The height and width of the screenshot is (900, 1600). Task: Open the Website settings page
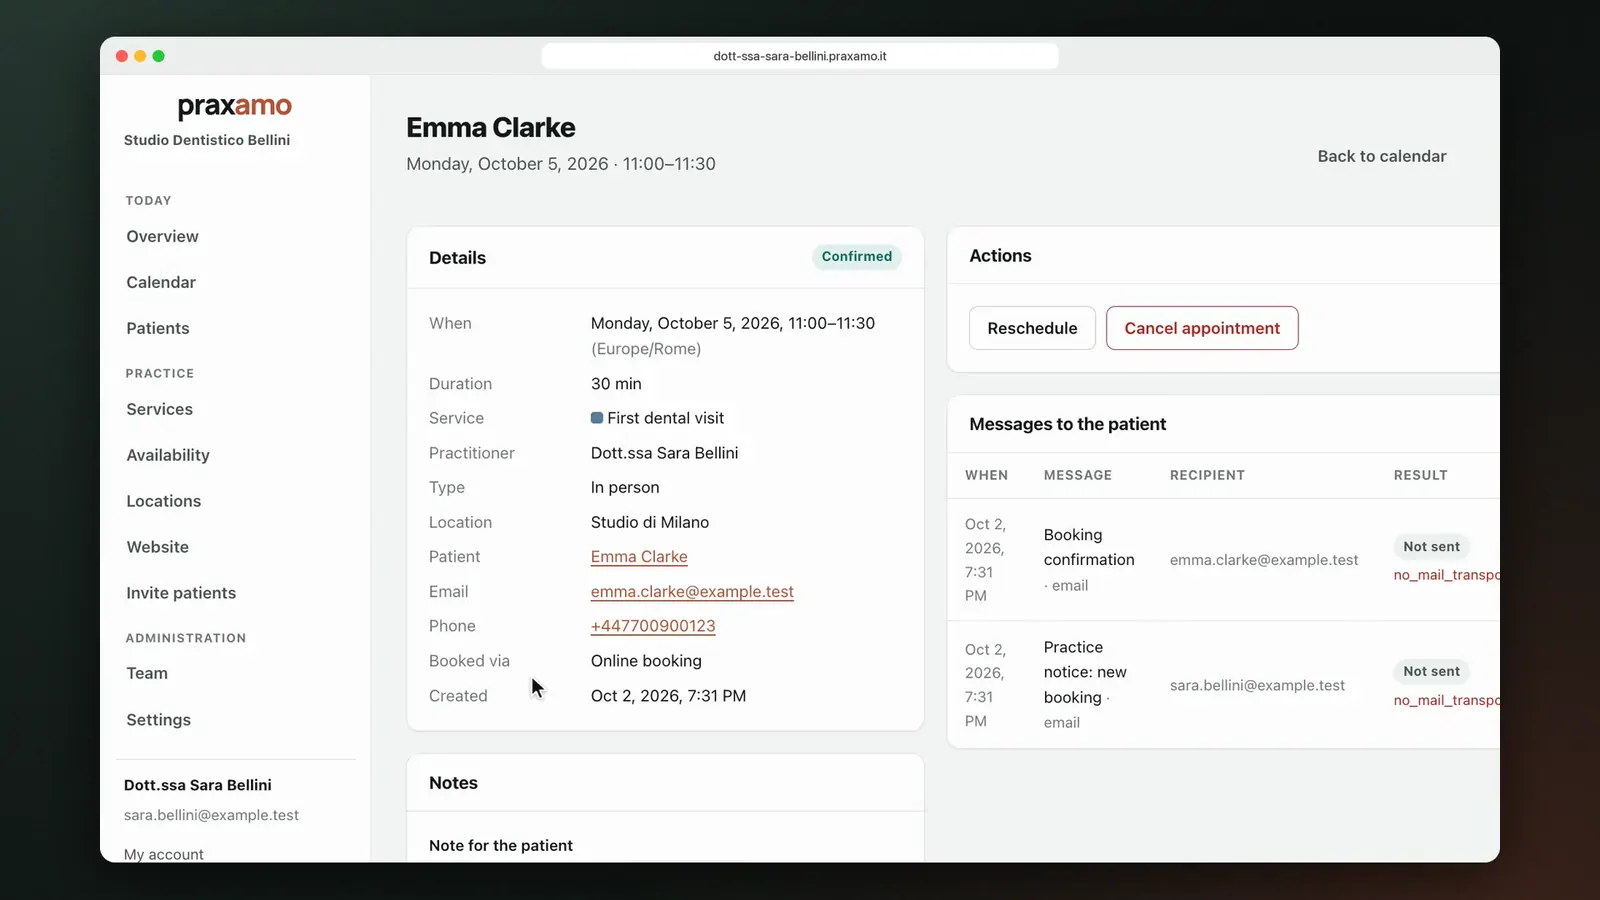[158, 547]
